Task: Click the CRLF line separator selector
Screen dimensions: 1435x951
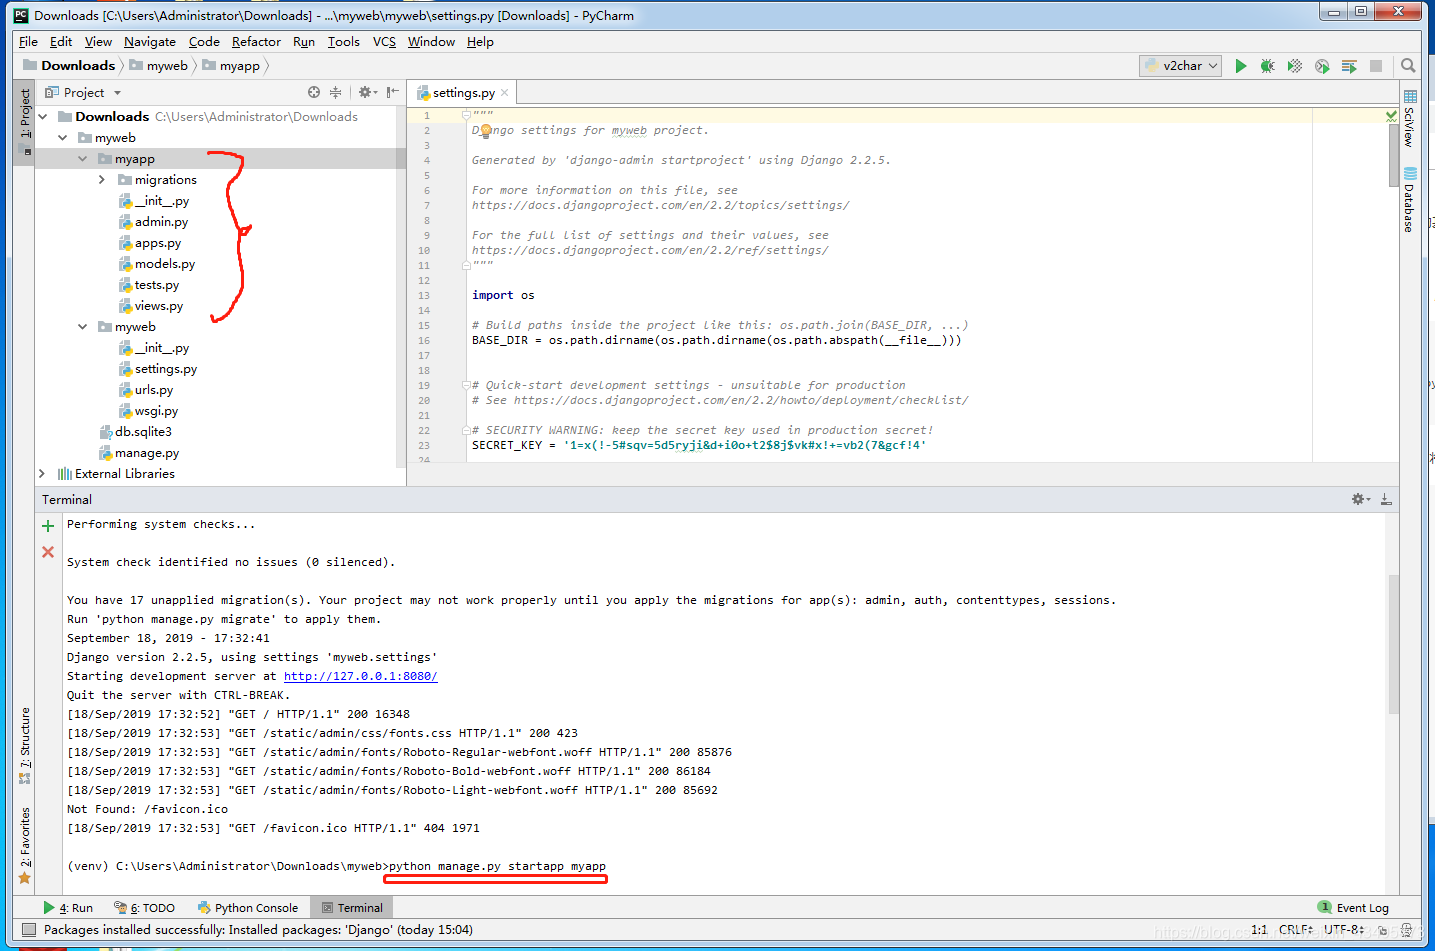Action: [1296, 930]
